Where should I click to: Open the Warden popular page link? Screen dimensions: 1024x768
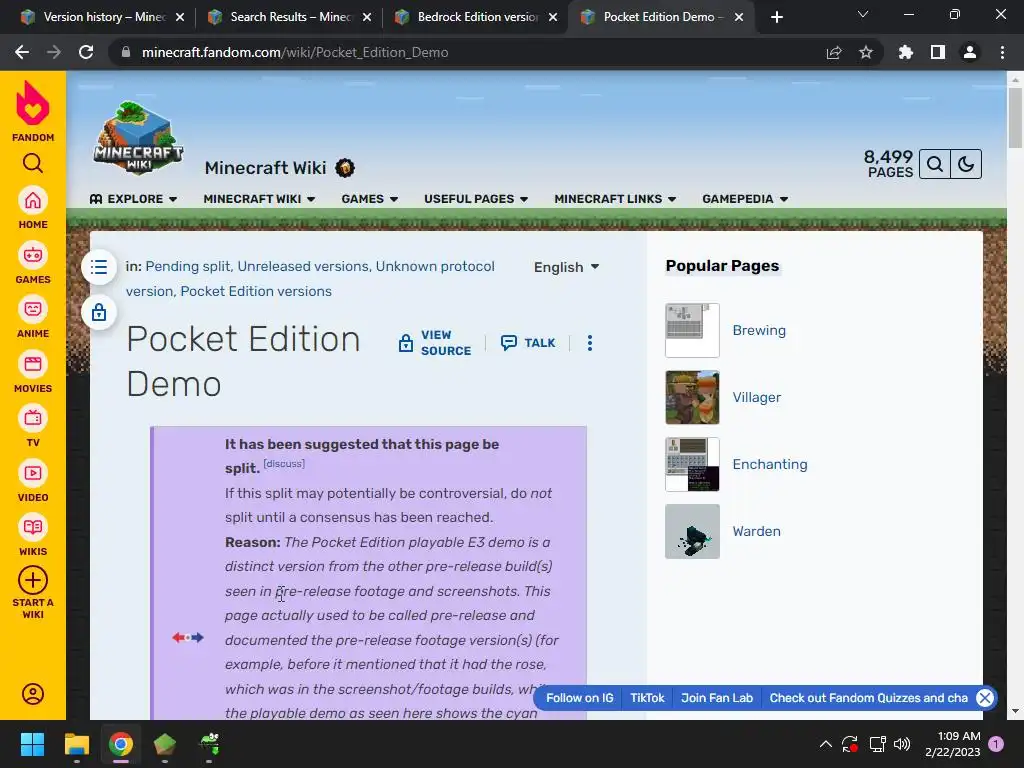pos(756,531)
